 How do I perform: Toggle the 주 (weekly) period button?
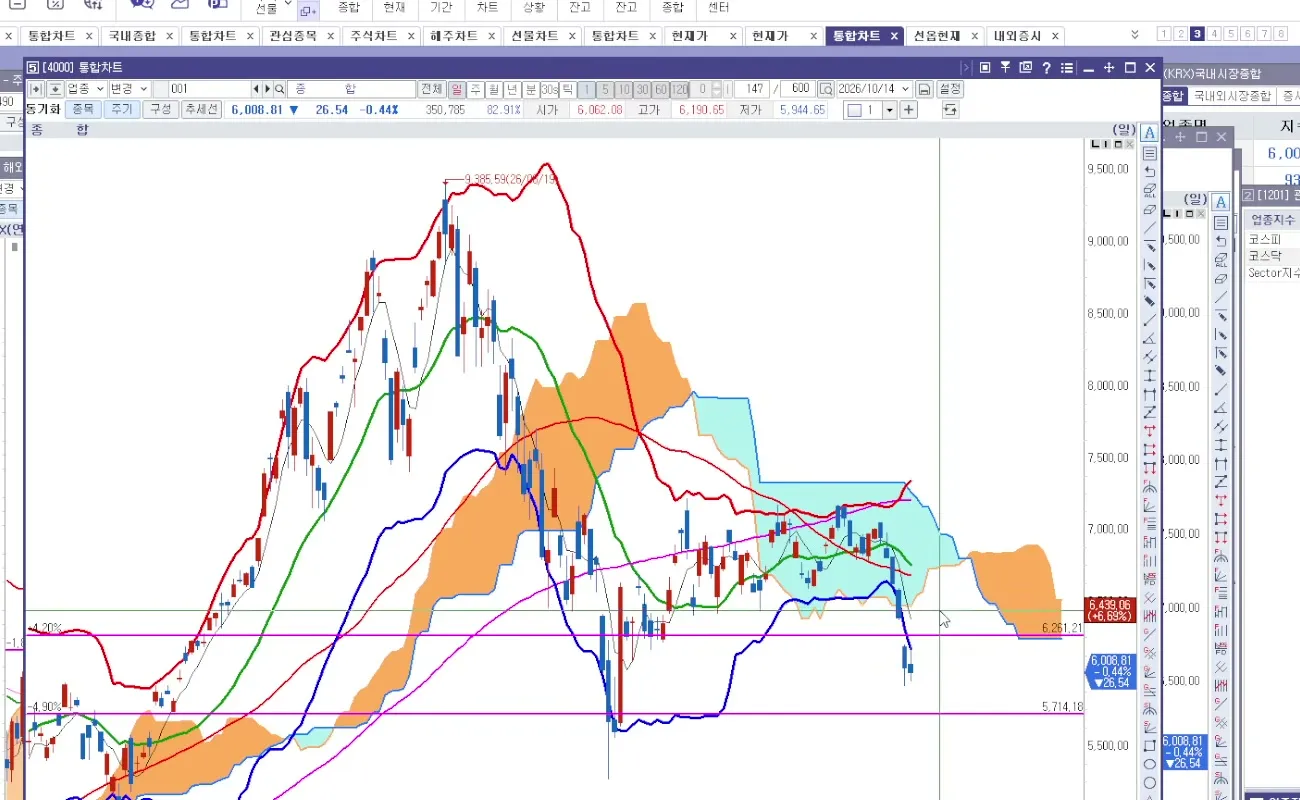(x=476, y=89)
